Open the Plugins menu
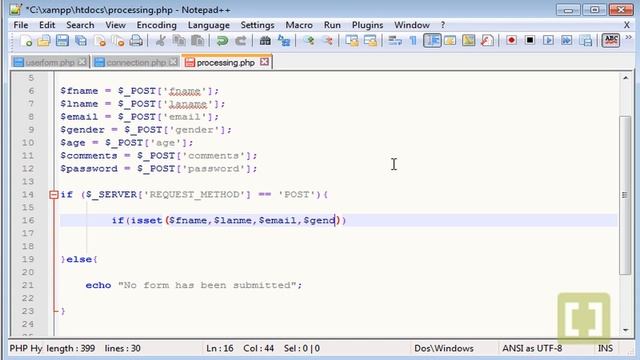Screen dimensions: 640x360 click(367, 25)
